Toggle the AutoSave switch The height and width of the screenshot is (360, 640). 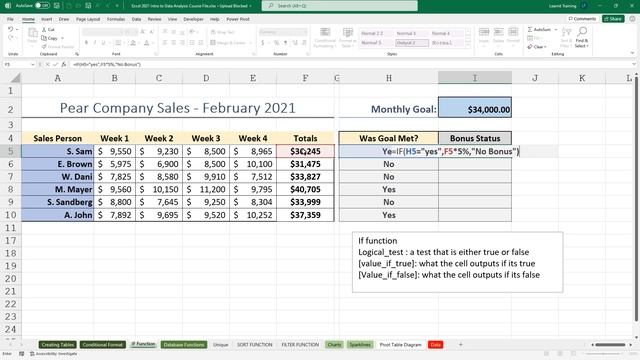click(x=42, y=6)
